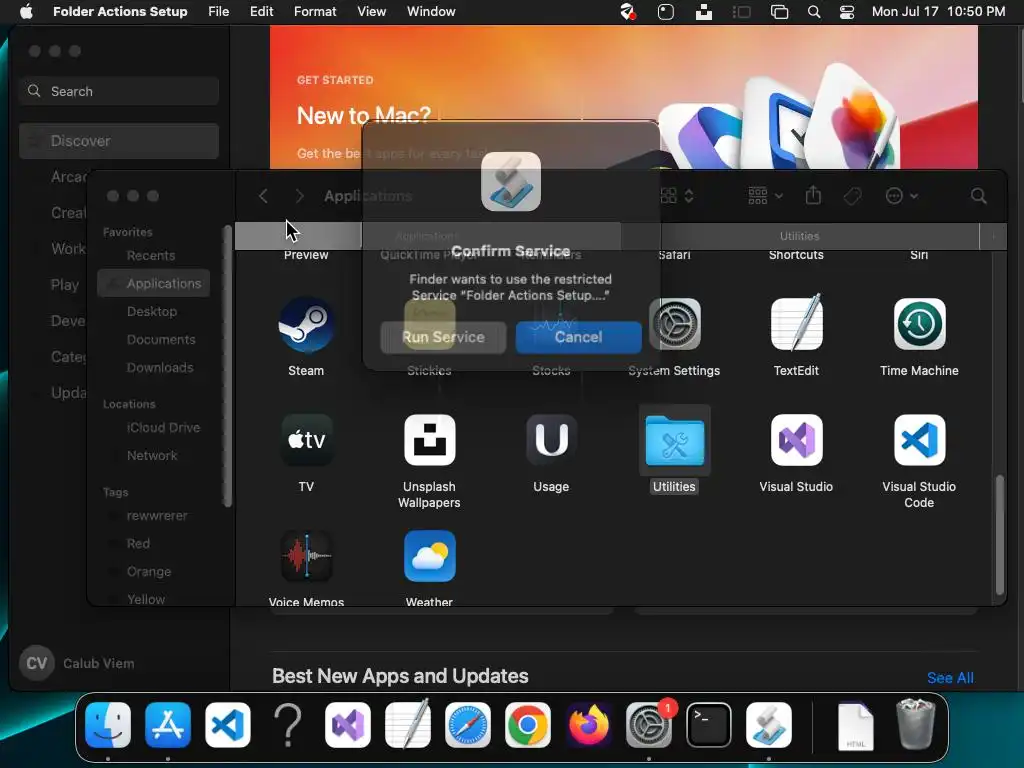
Task: Open Voice Memos app icon
Action: pos(306,556)
